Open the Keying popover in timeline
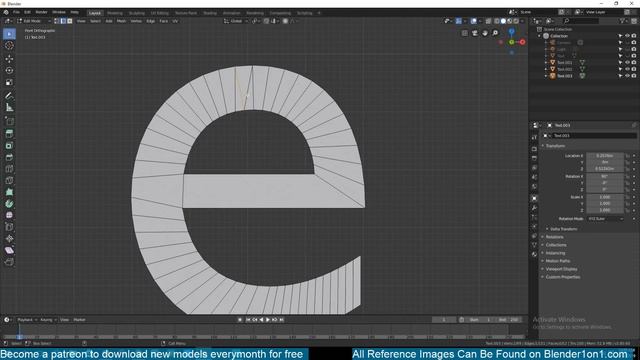Image resolution: width=640 pixels, height=360 pixels. tap(48, 320)
